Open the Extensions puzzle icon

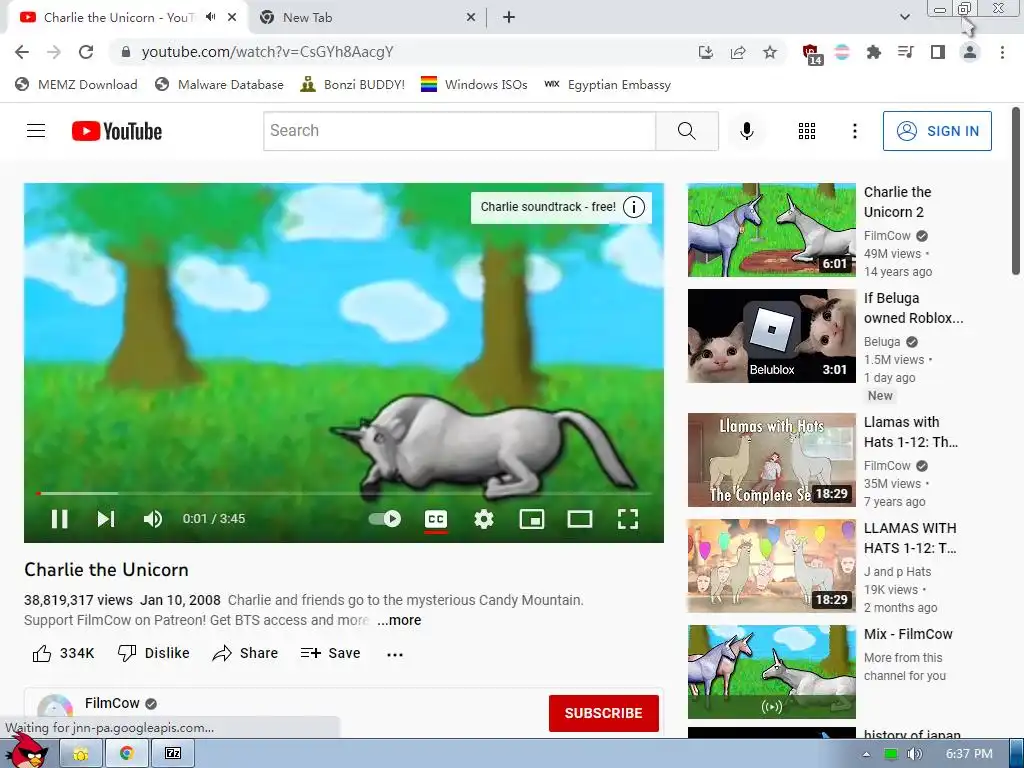point(873,52)
